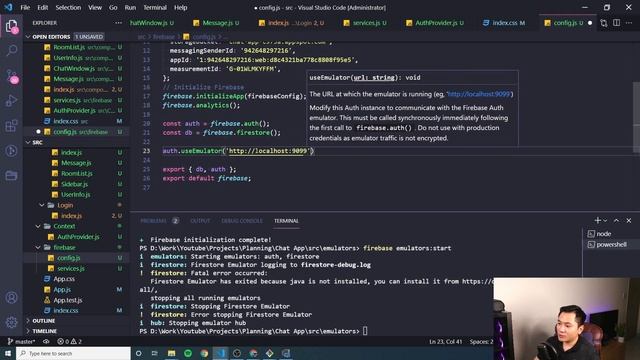Open the Manage settings gear
This screenshot has width=640, height=360.
tap(11, 322)
